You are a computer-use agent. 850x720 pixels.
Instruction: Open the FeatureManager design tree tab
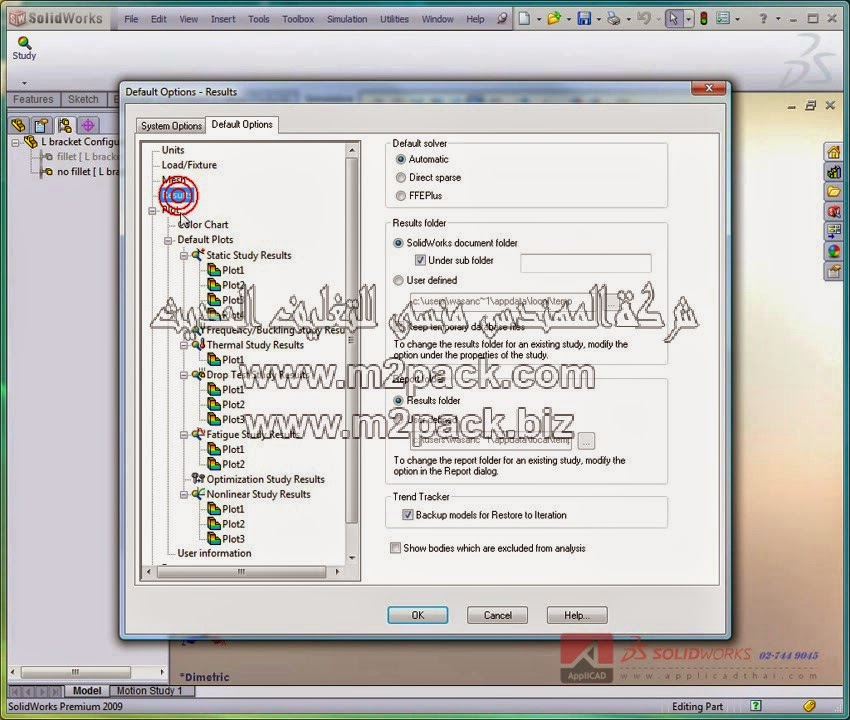[18, 125]
